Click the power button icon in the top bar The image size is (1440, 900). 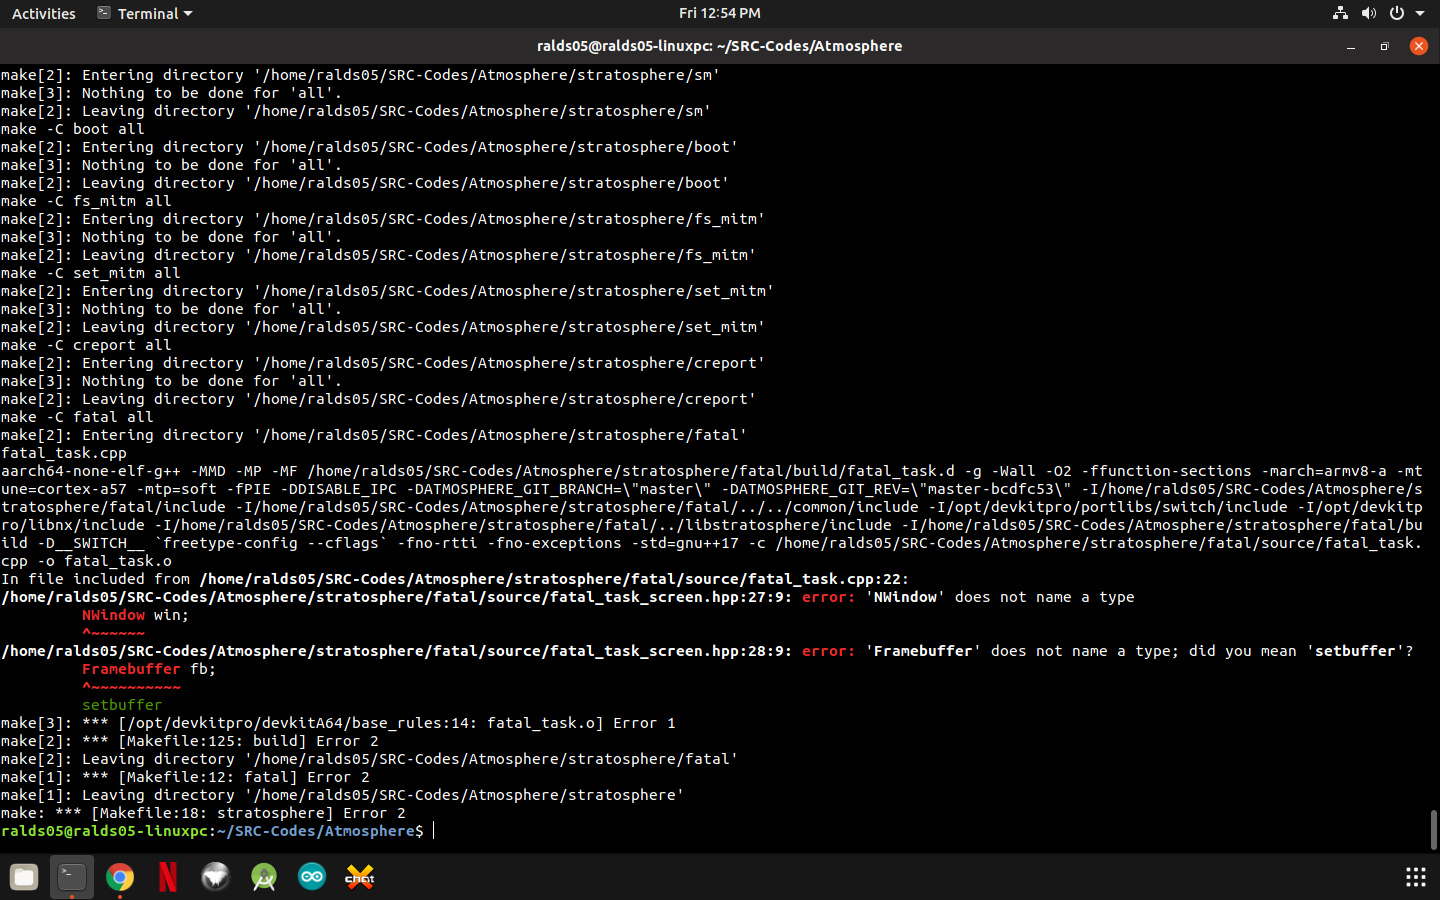1397,13
